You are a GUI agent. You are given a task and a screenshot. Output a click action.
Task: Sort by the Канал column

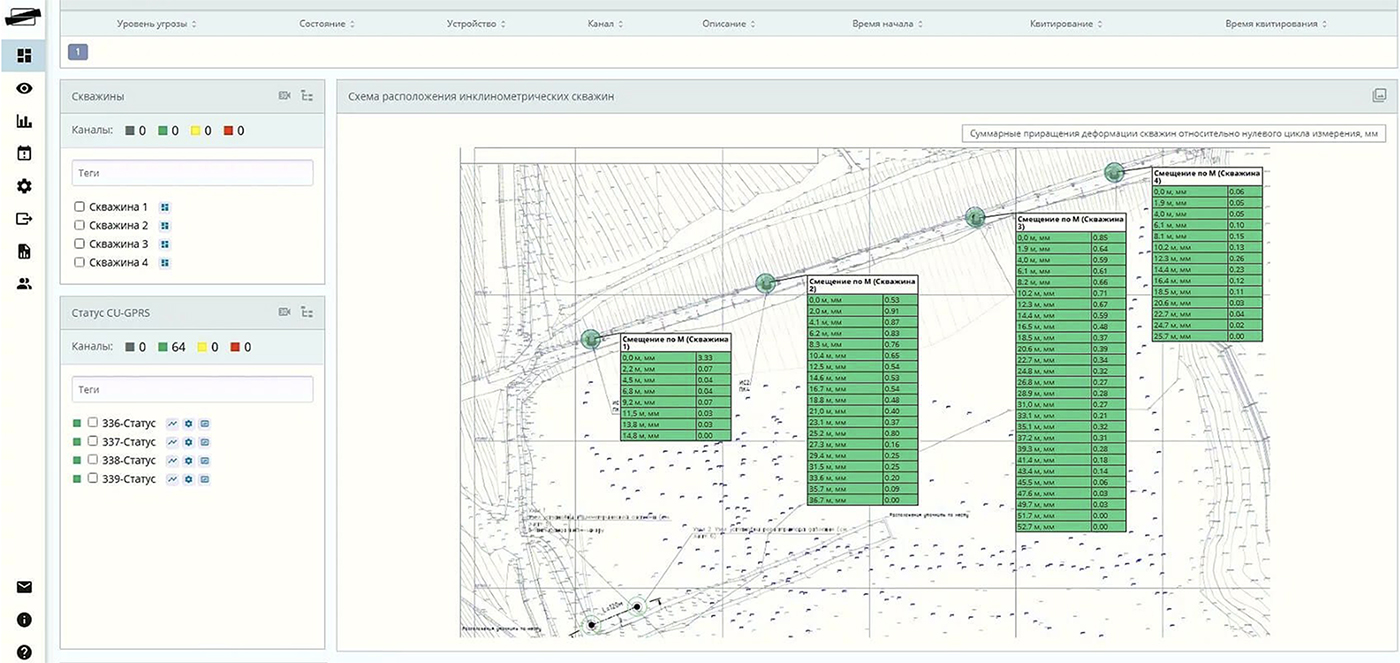pyautogui.click(x=606, y=24)
